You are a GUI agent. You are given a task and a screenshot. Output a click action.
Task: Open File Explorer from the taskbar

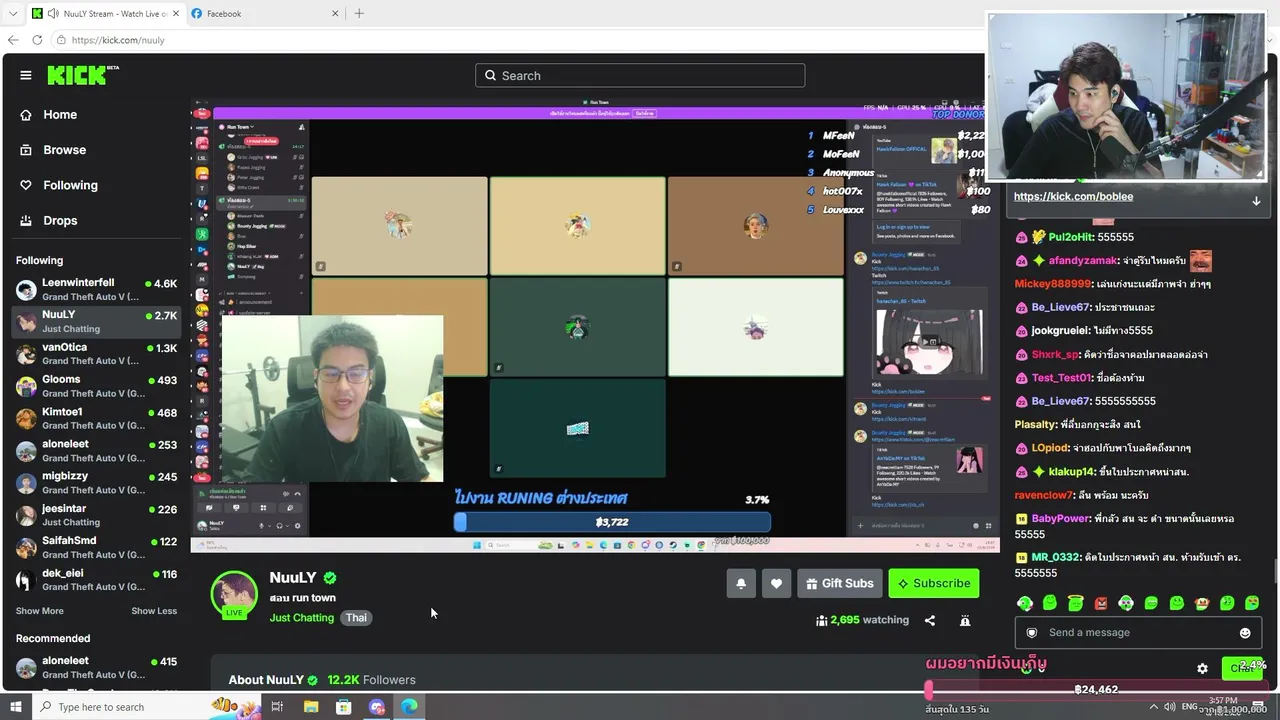click(x=311, y=707)
